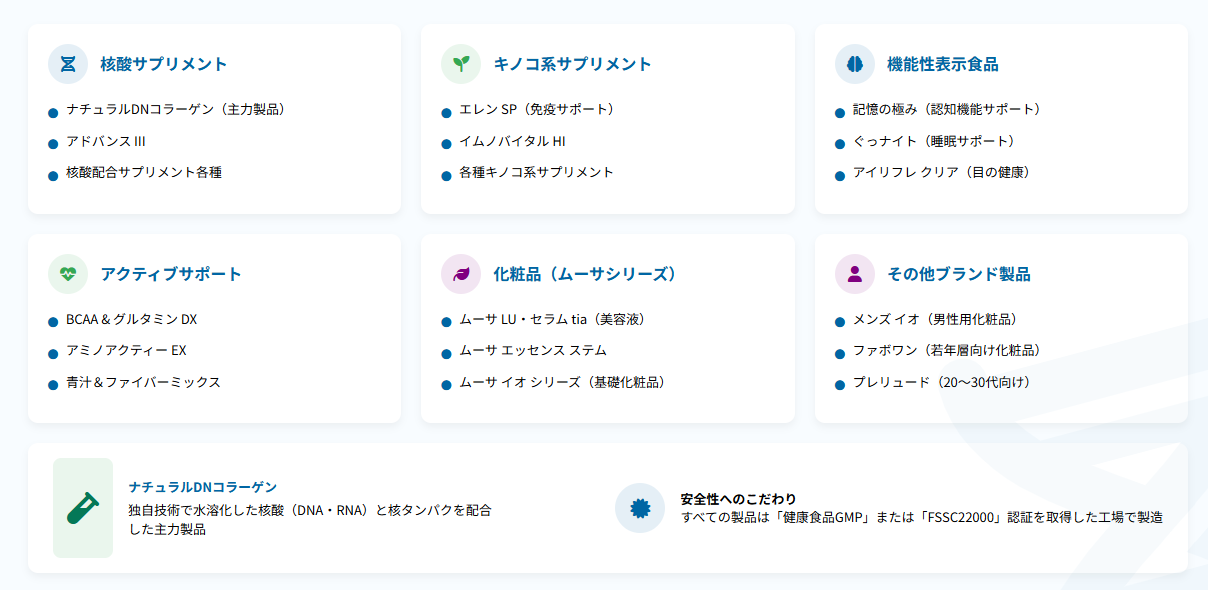
Task: Click the bold ナチュラルDNコラーゲン title at bottom
Action: 203,487
